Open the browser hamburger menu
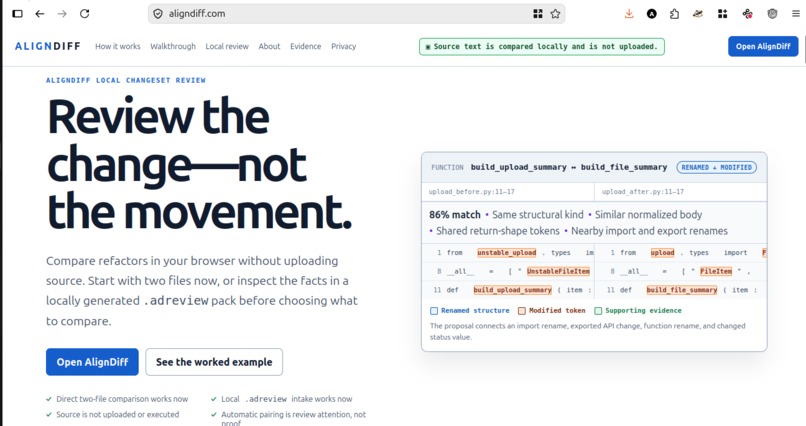 click(796, 14)
